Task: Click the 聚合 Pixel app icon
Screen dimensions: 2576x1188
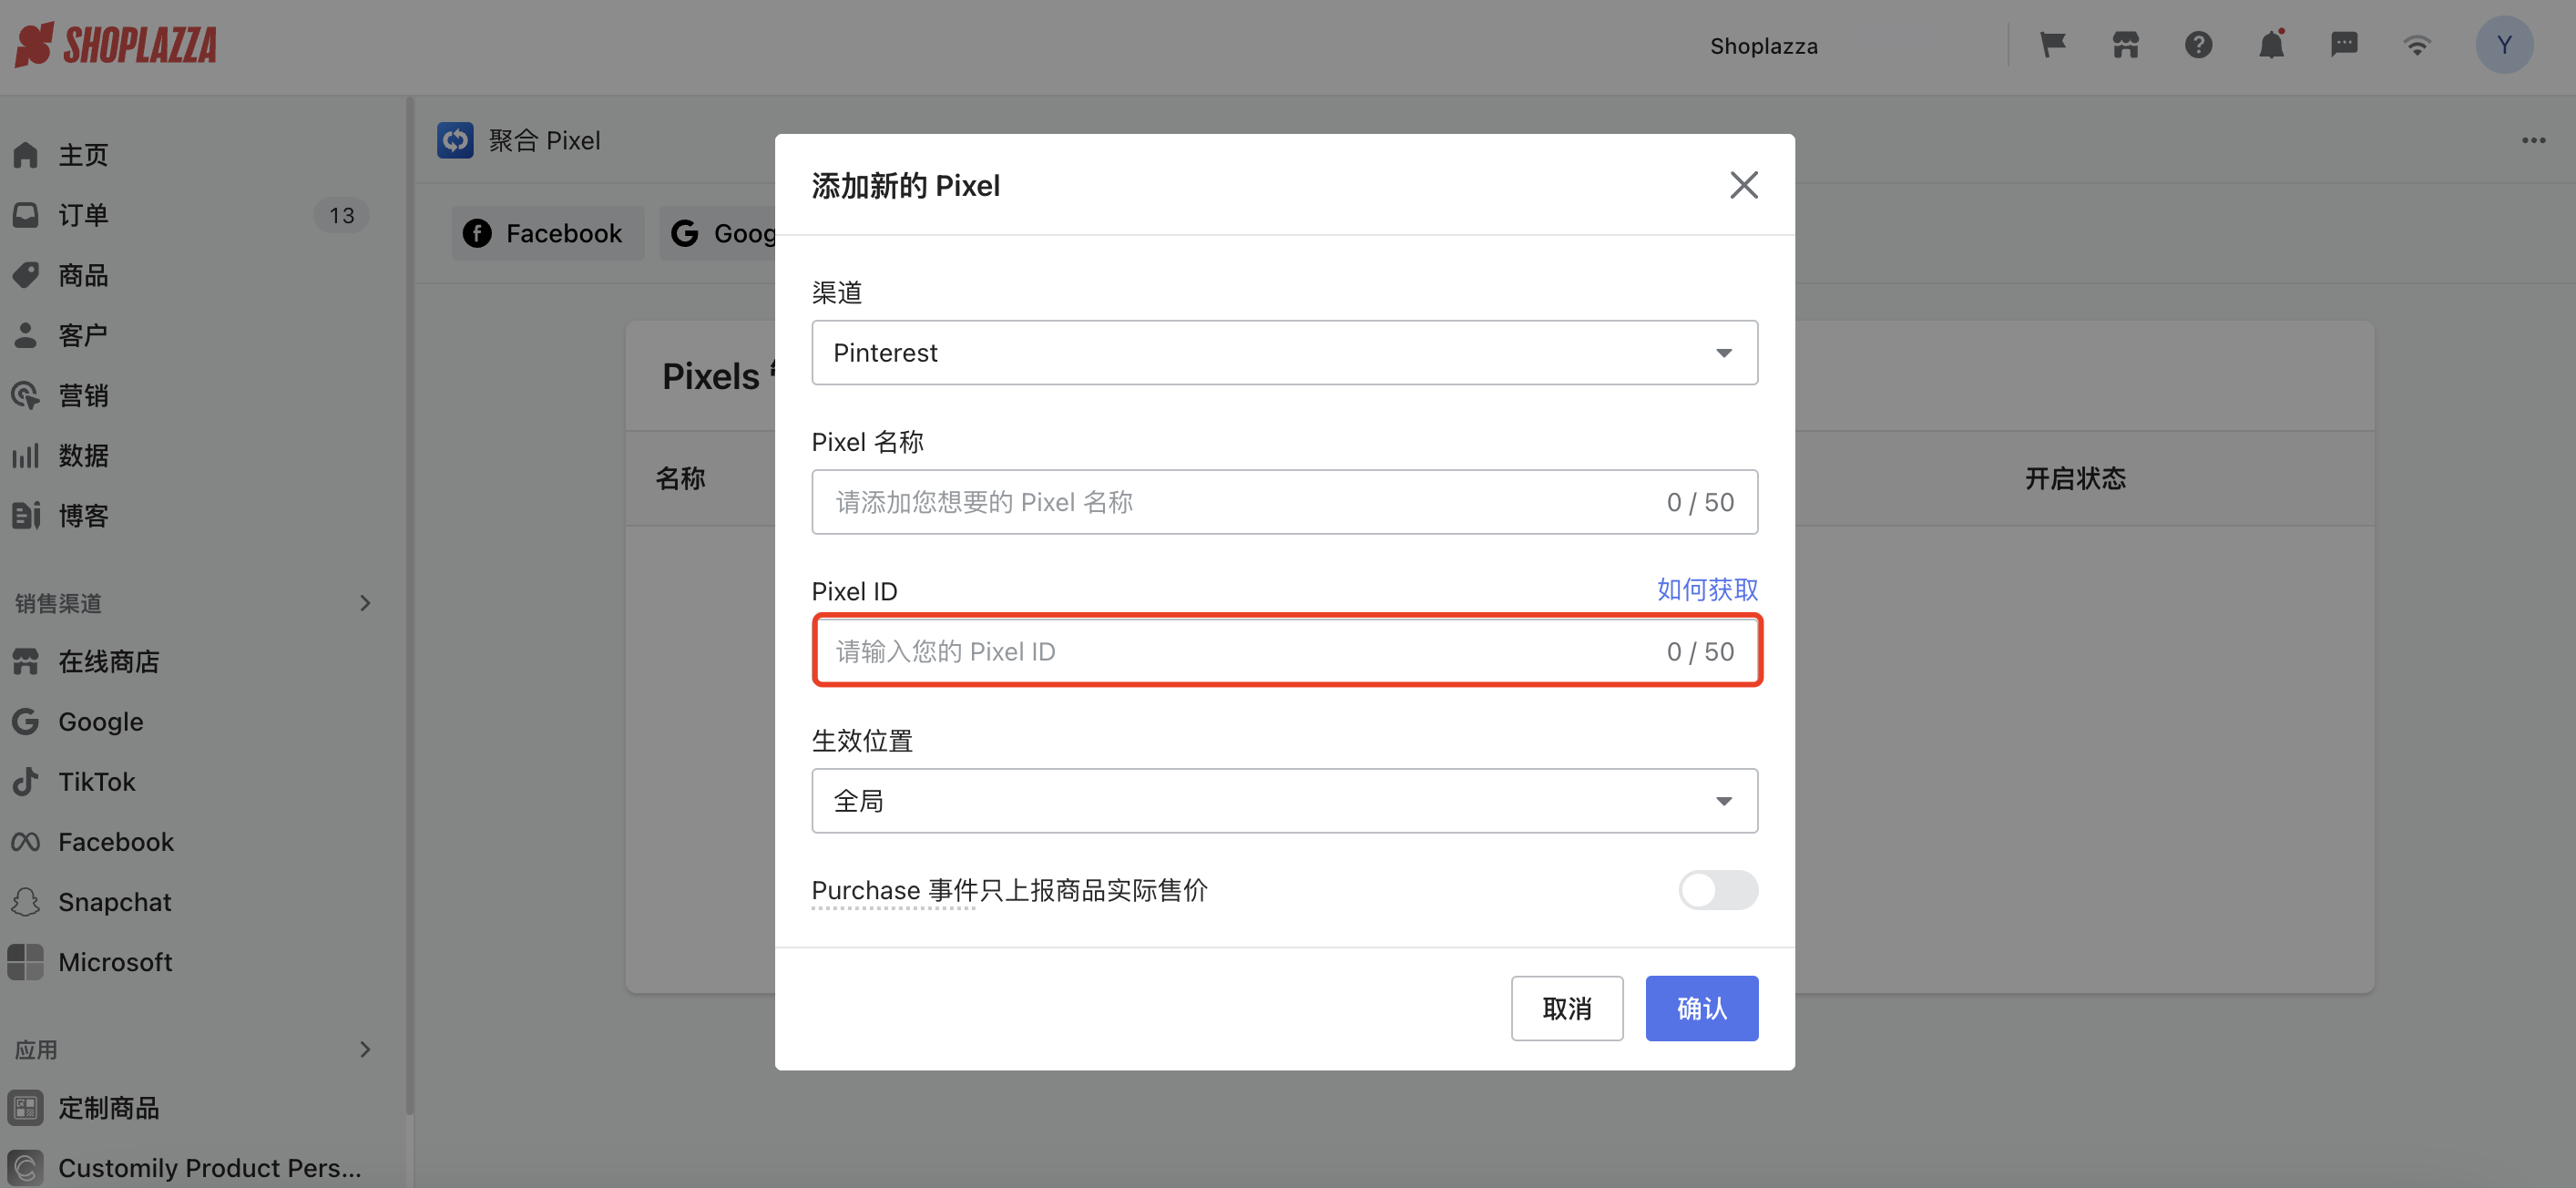Action: tap(455, 140)
